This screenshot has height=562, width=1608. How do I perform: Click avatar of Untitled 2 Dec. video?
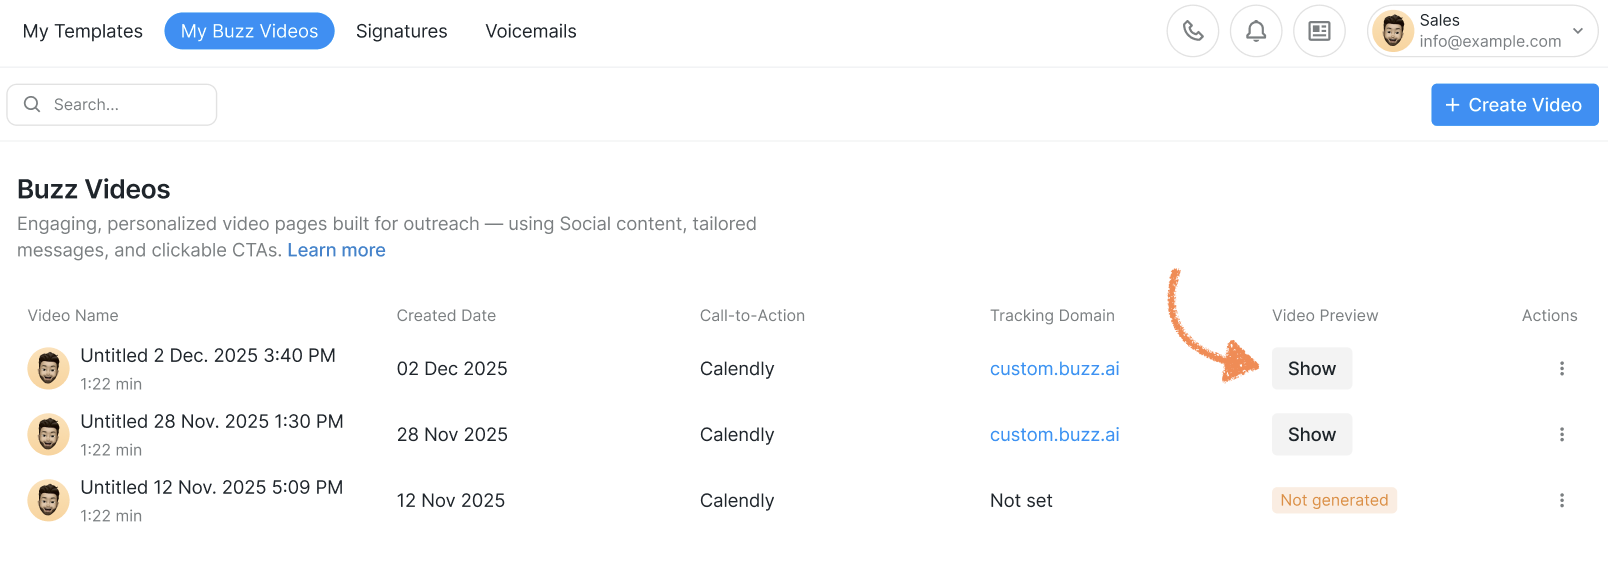tap(48, 369)
